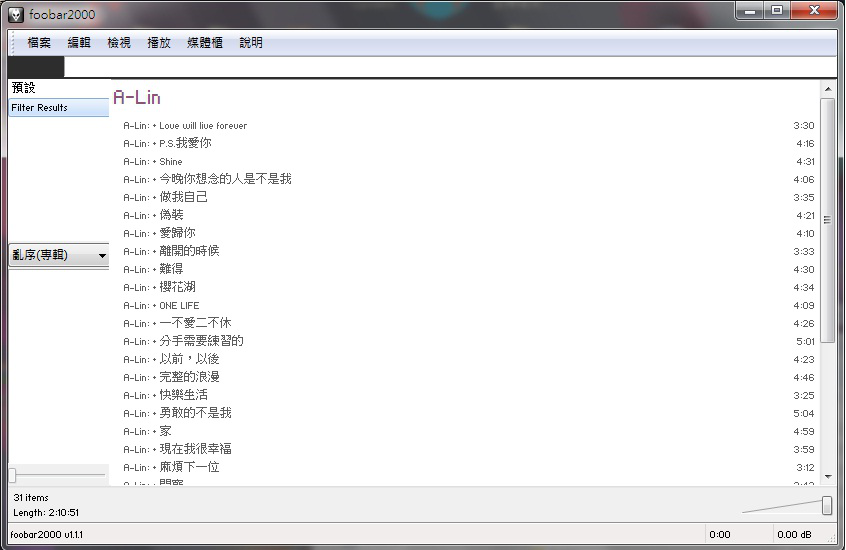Click the playlist vertical scrollbar thumb
This screenshot has width=846, height=550.
coord(828,220)
